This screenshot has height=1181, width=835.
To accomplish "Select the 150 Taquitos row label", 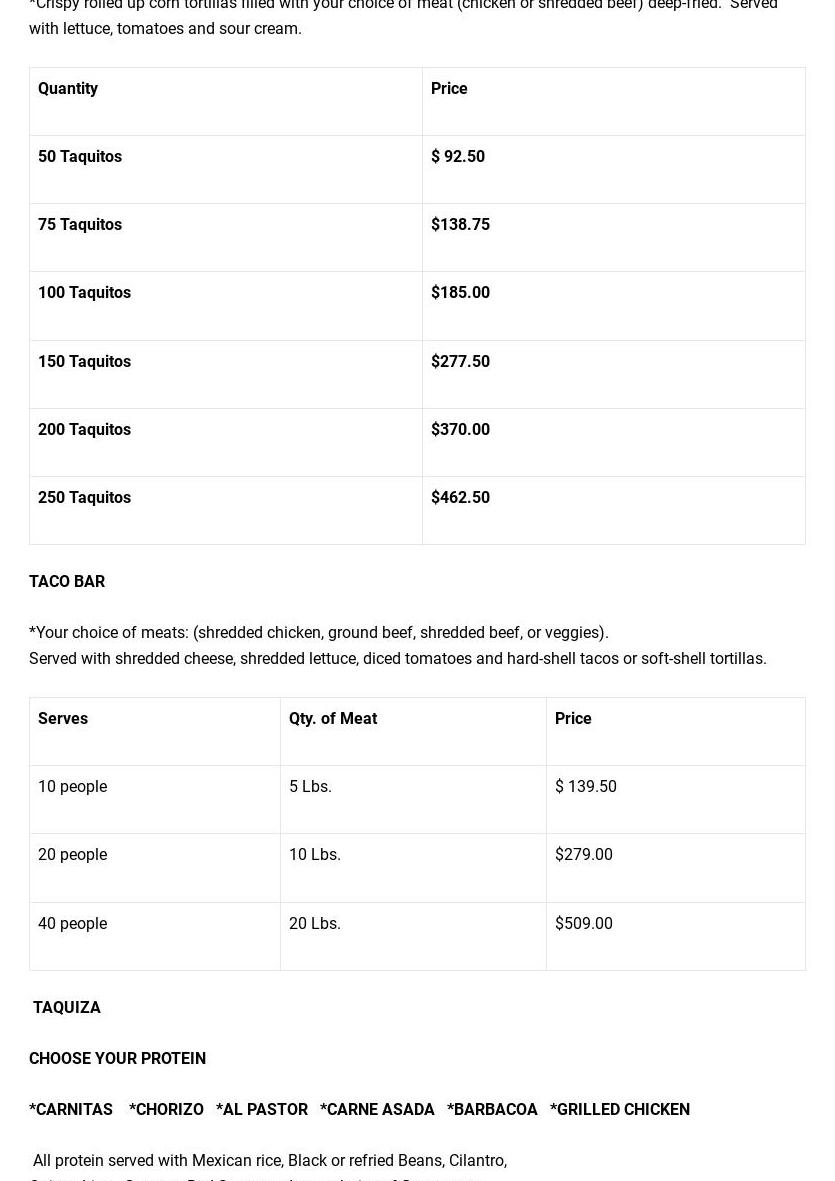I will click(84, 362).
